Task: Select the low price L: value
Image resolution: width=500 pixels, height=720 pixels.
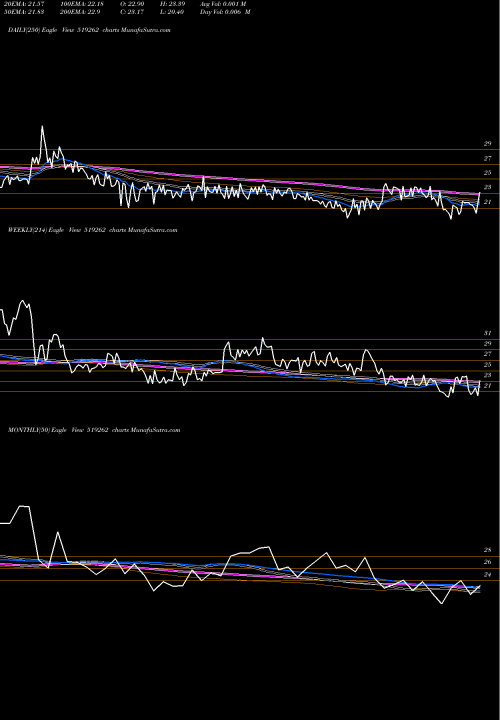Action: (172, 12)
